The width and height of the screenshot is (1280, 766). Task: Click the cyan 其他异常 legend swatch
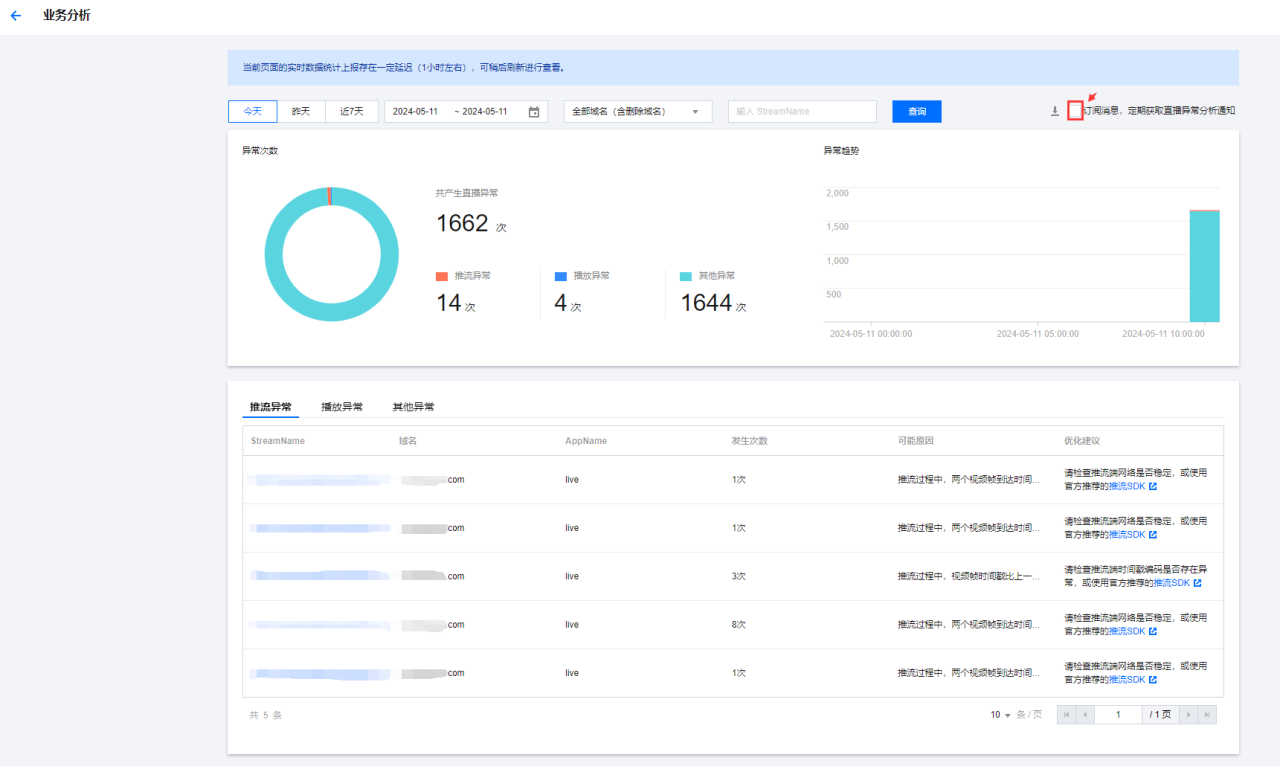point(686,276)
